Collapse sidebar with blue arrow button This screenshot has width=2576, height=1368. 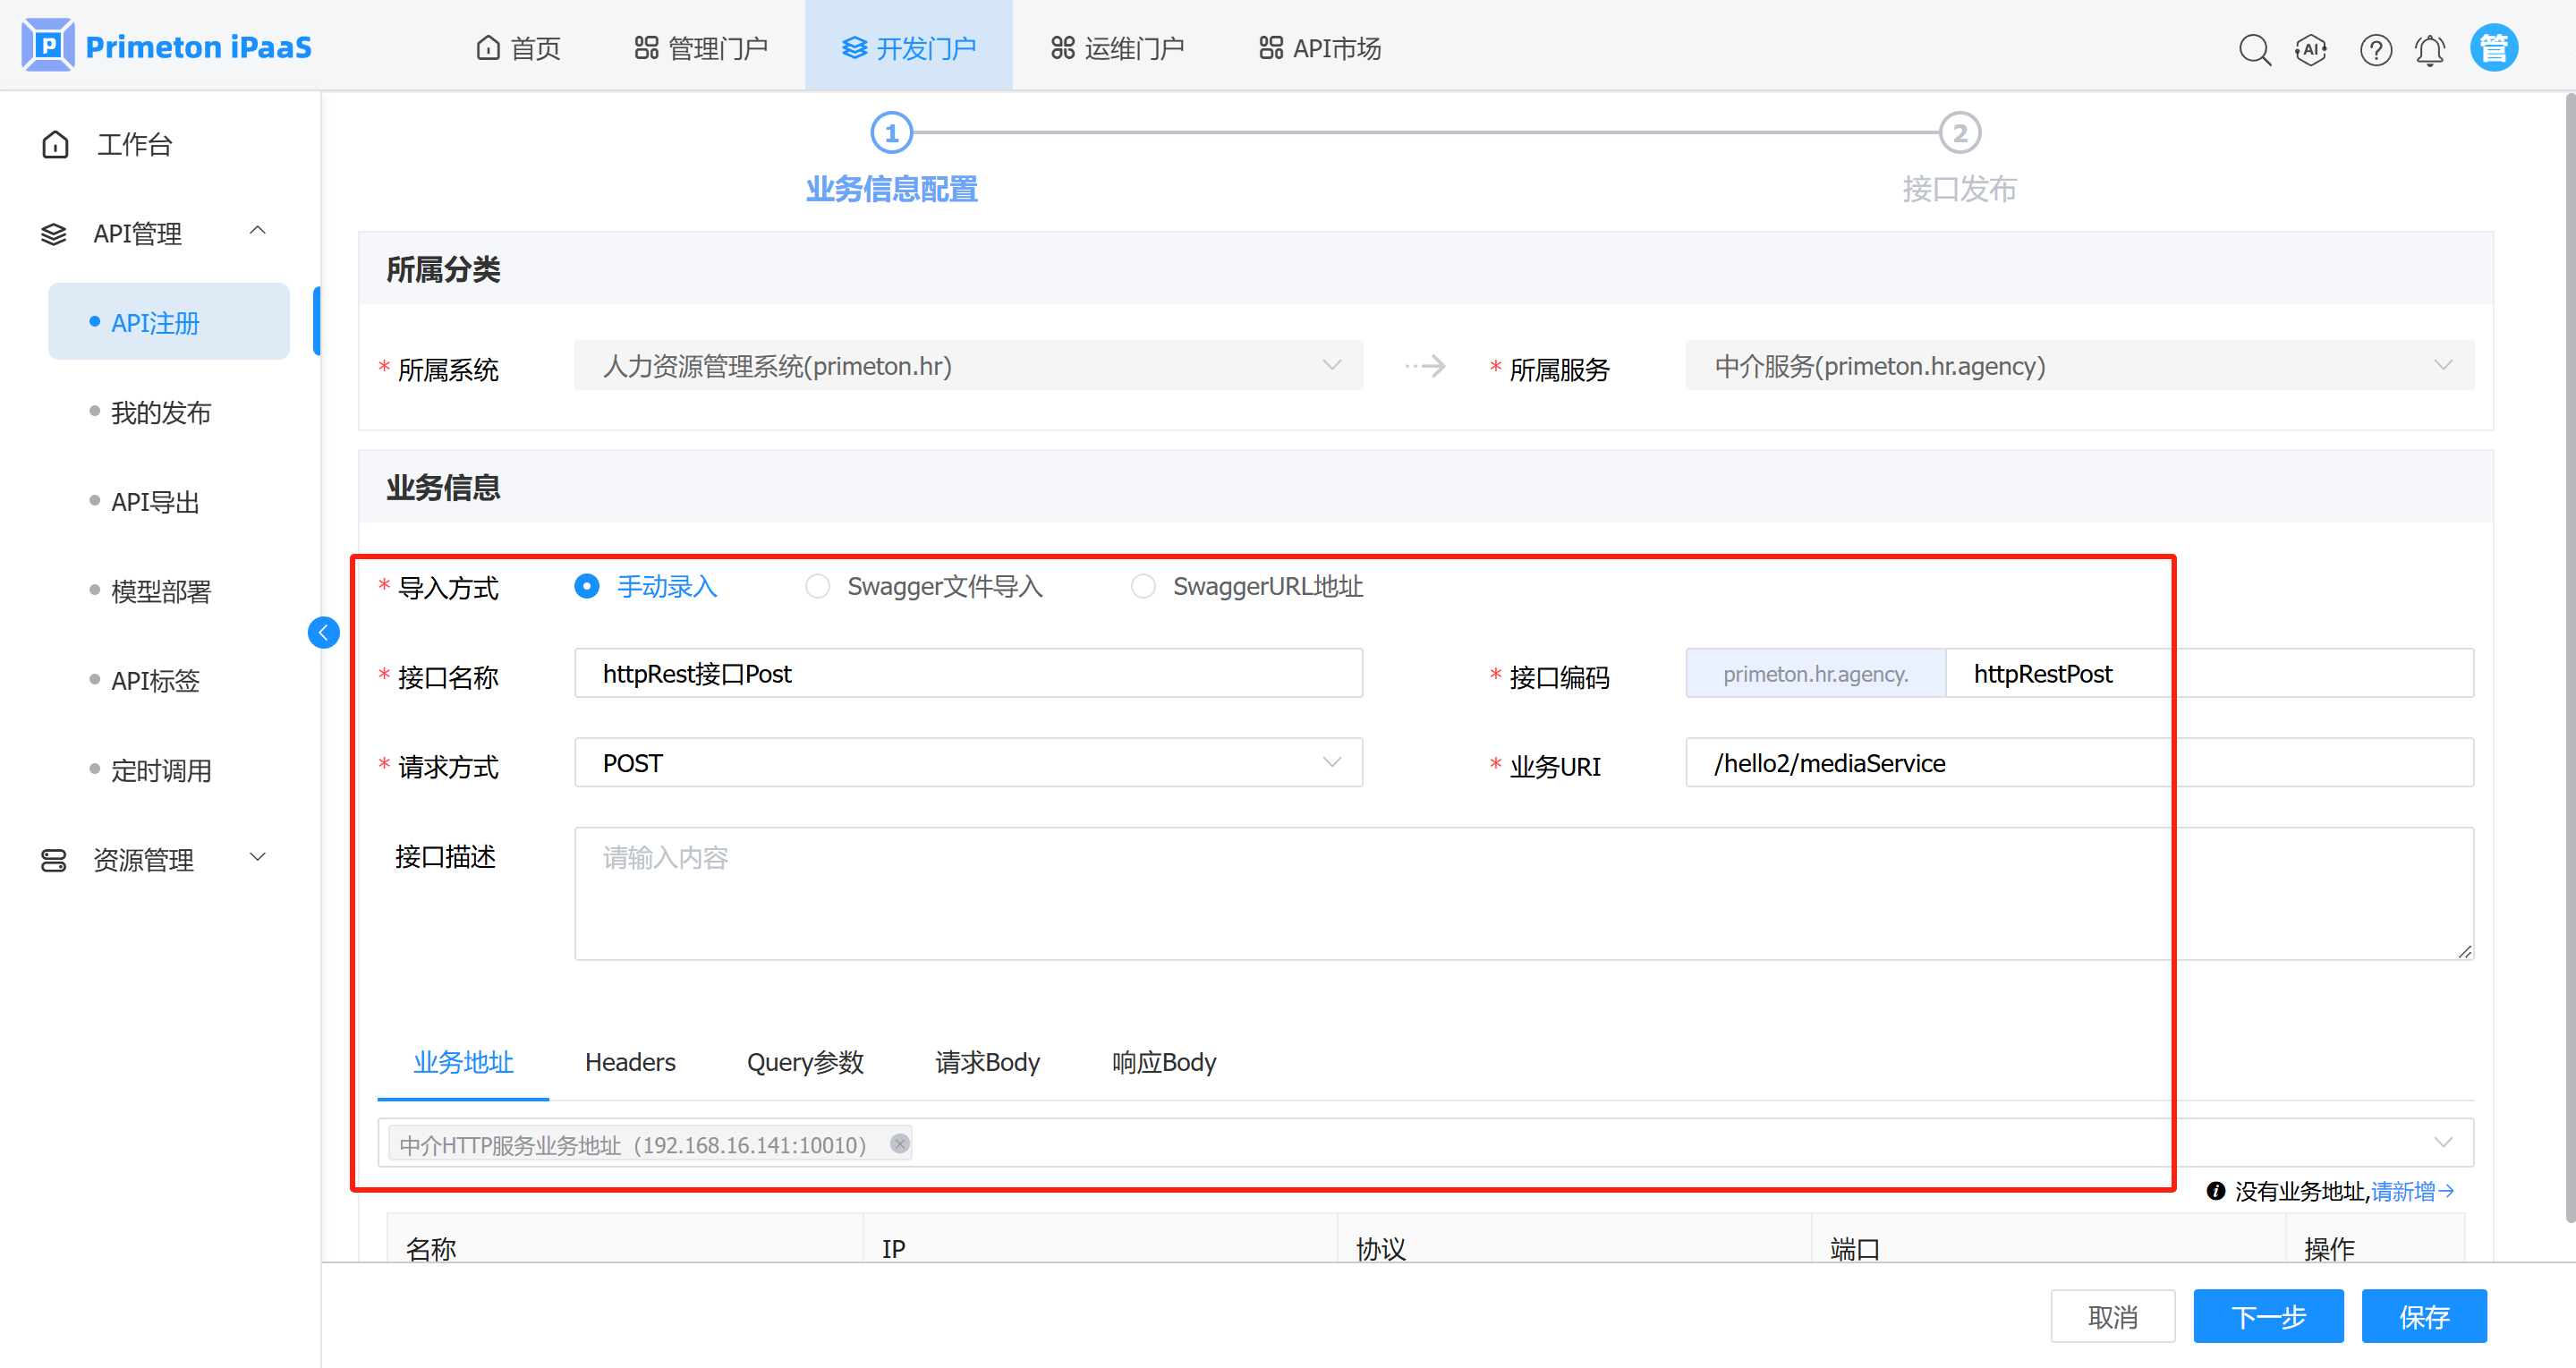(323, 632)
